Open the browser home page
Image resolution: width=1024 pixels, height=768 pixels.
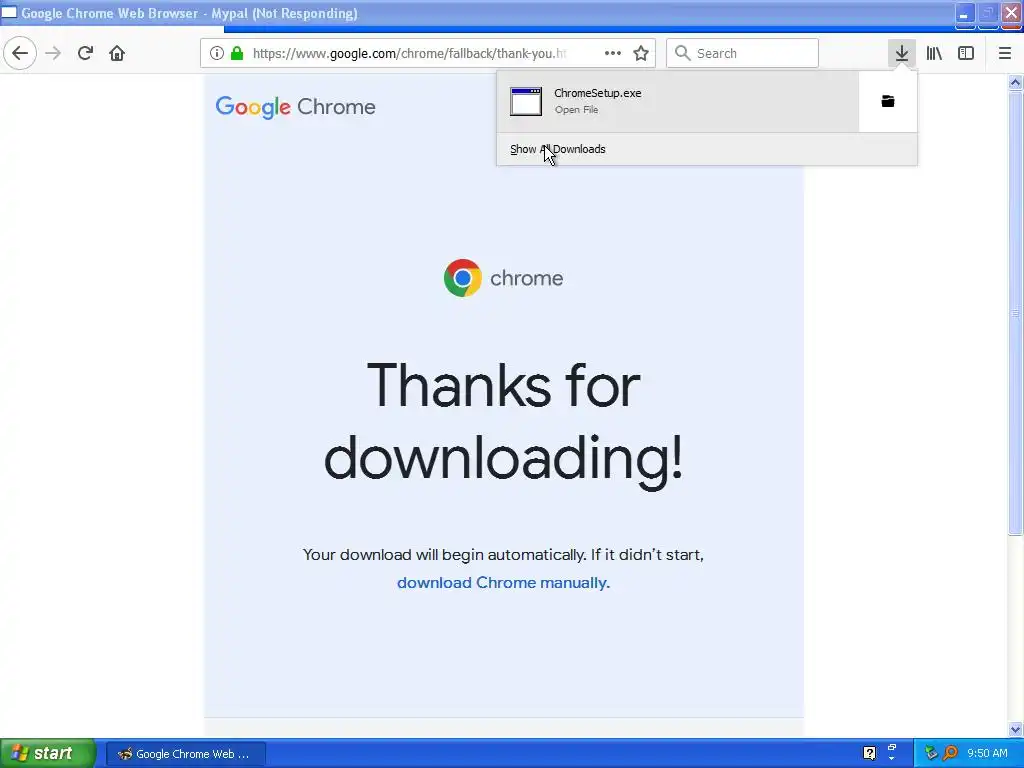[x=117, y=53]
